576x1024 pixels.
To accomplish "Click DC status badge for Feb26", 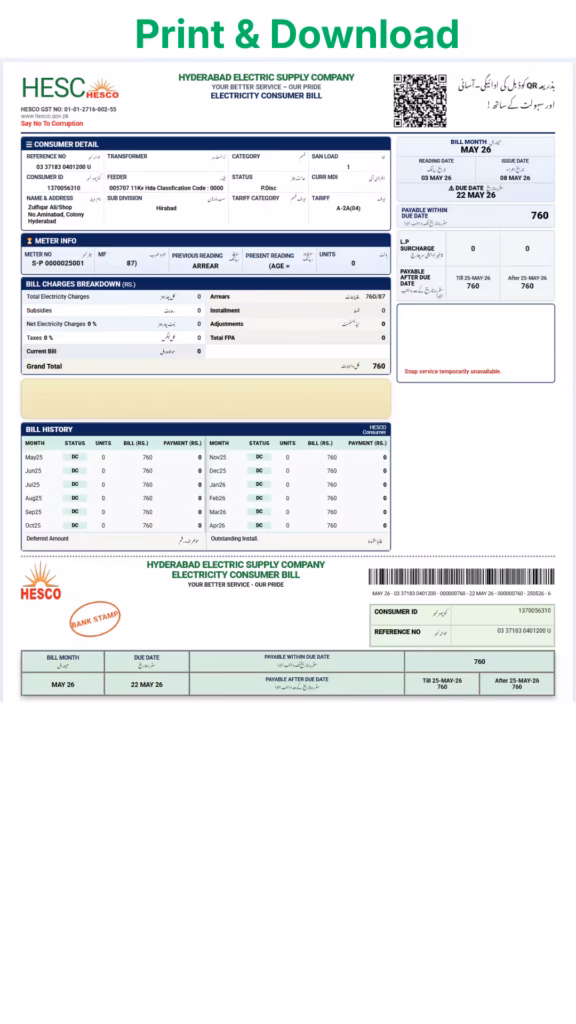I will pos(259,498).
